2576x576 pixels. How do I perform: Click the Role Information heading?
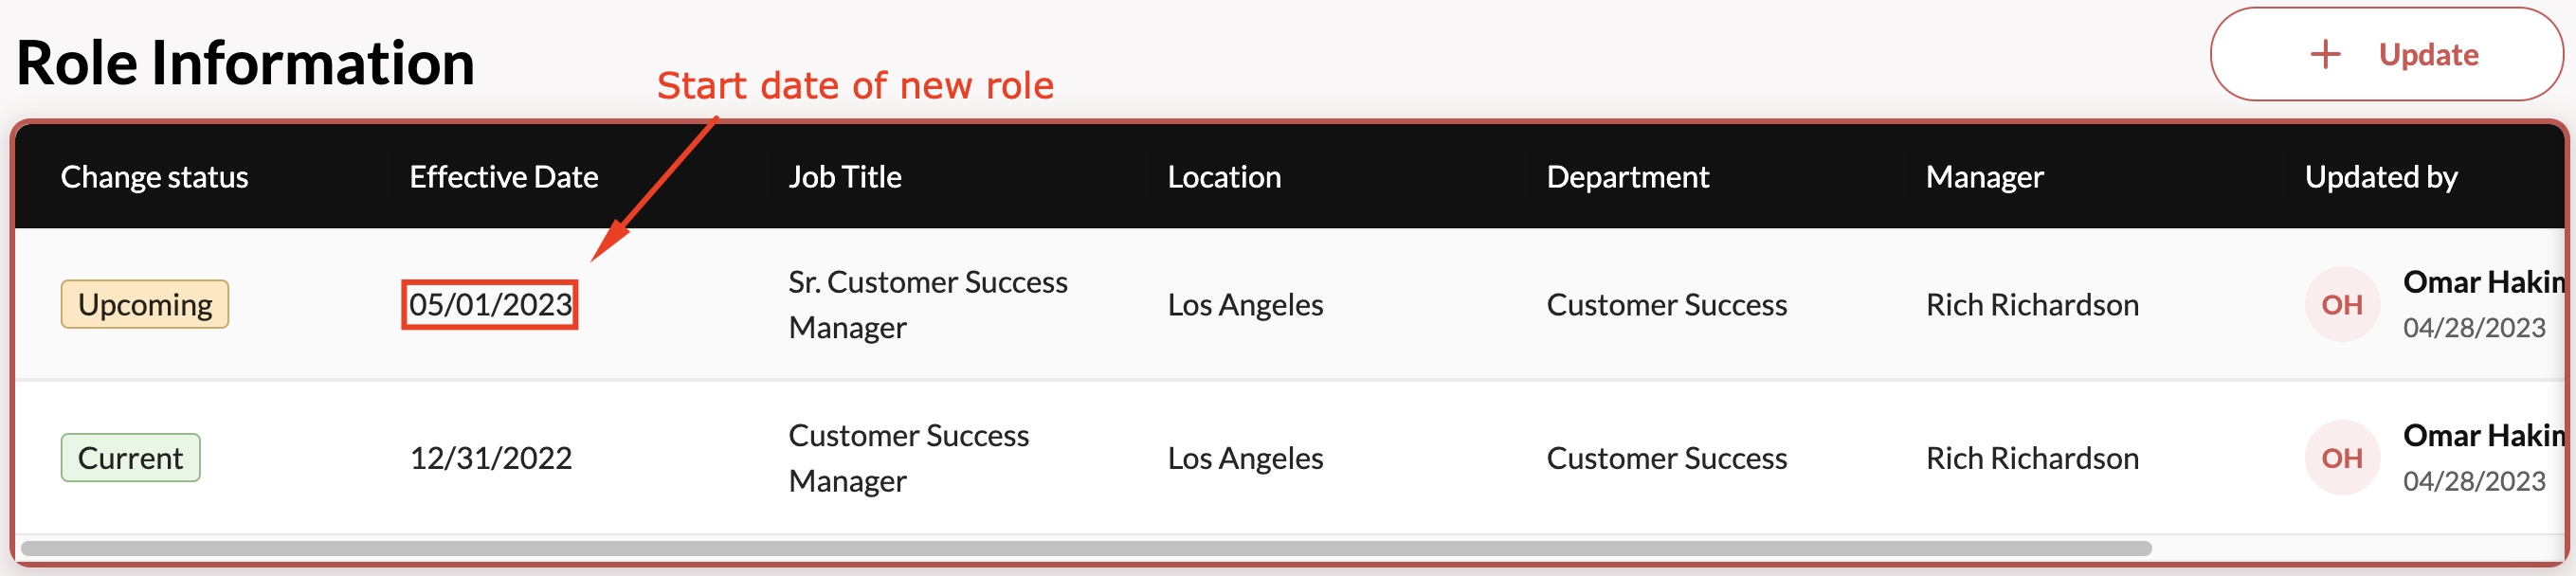point(245,63)
